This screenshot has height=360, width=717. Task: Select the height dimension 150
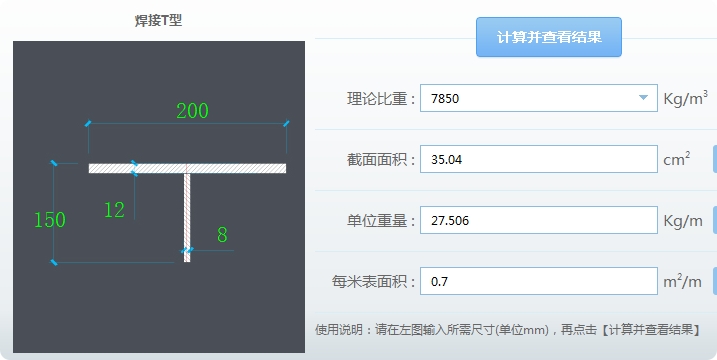(50, 220)
